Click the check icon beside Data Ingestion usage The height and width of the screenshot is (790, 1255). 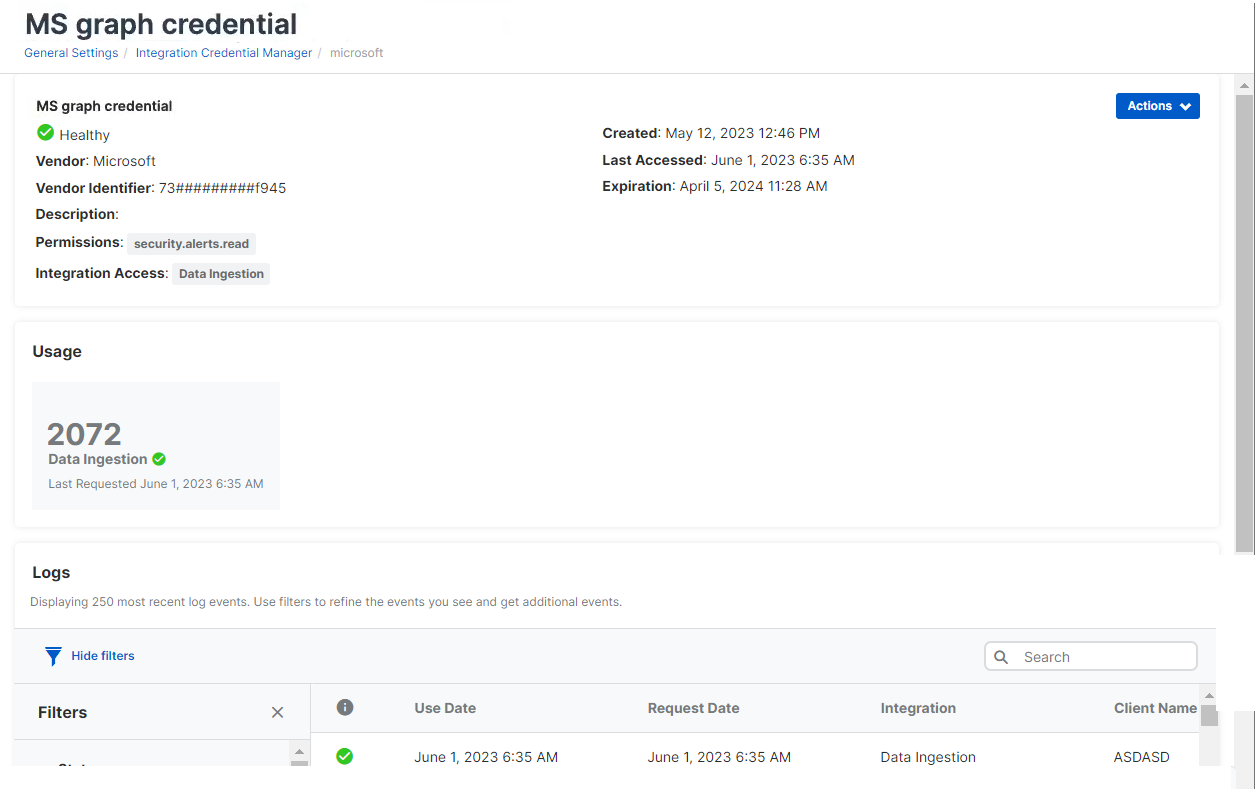(159, 459)
